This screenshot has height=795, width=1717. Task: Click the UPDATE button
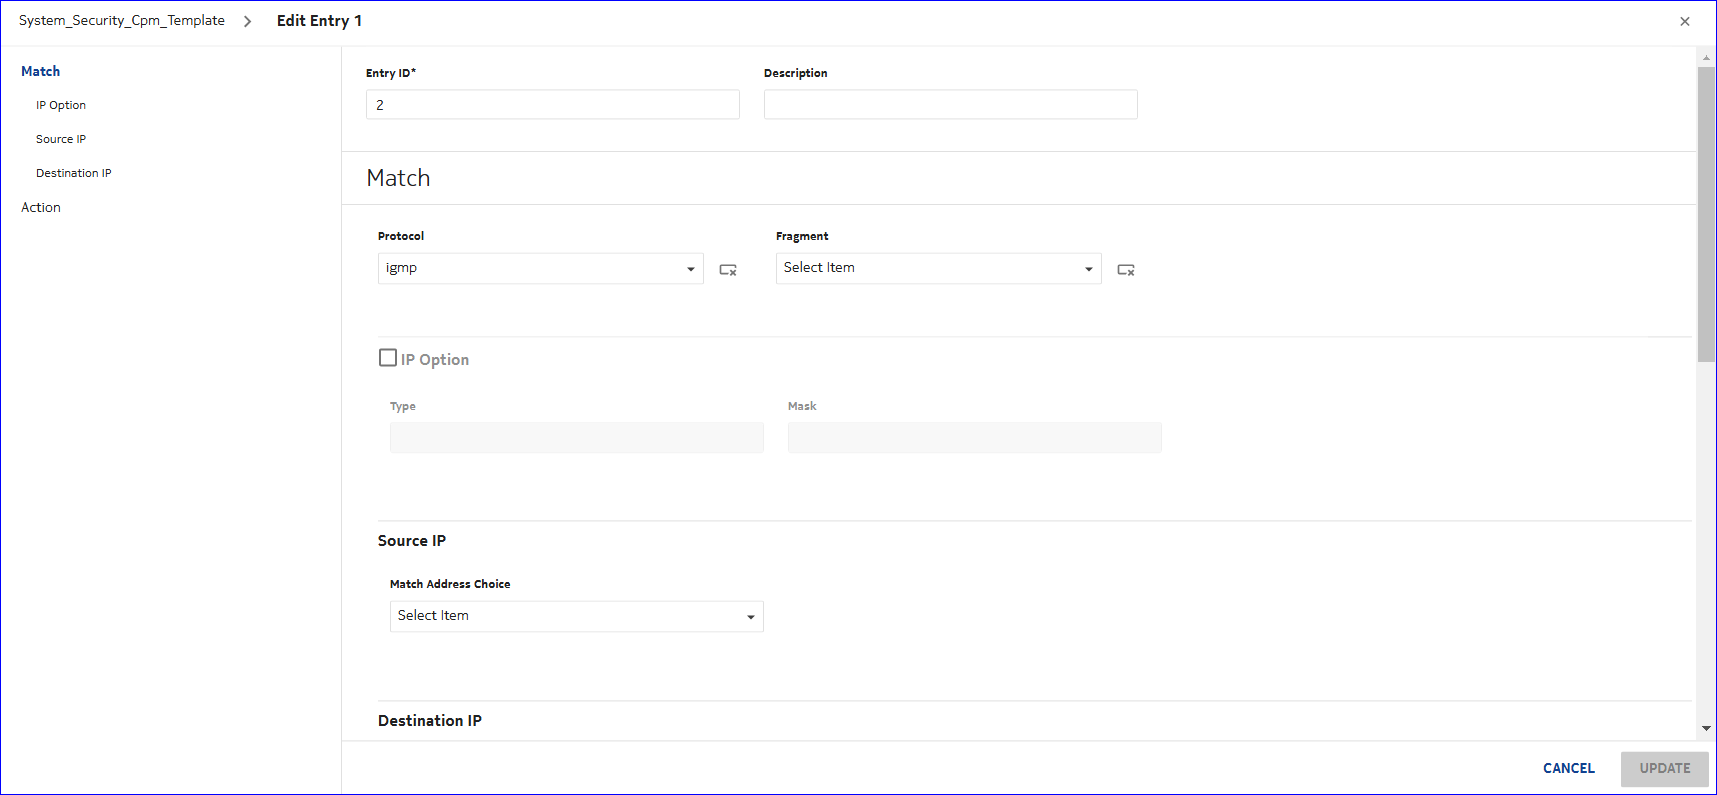pyautogui.click(x=1664, y=768)
